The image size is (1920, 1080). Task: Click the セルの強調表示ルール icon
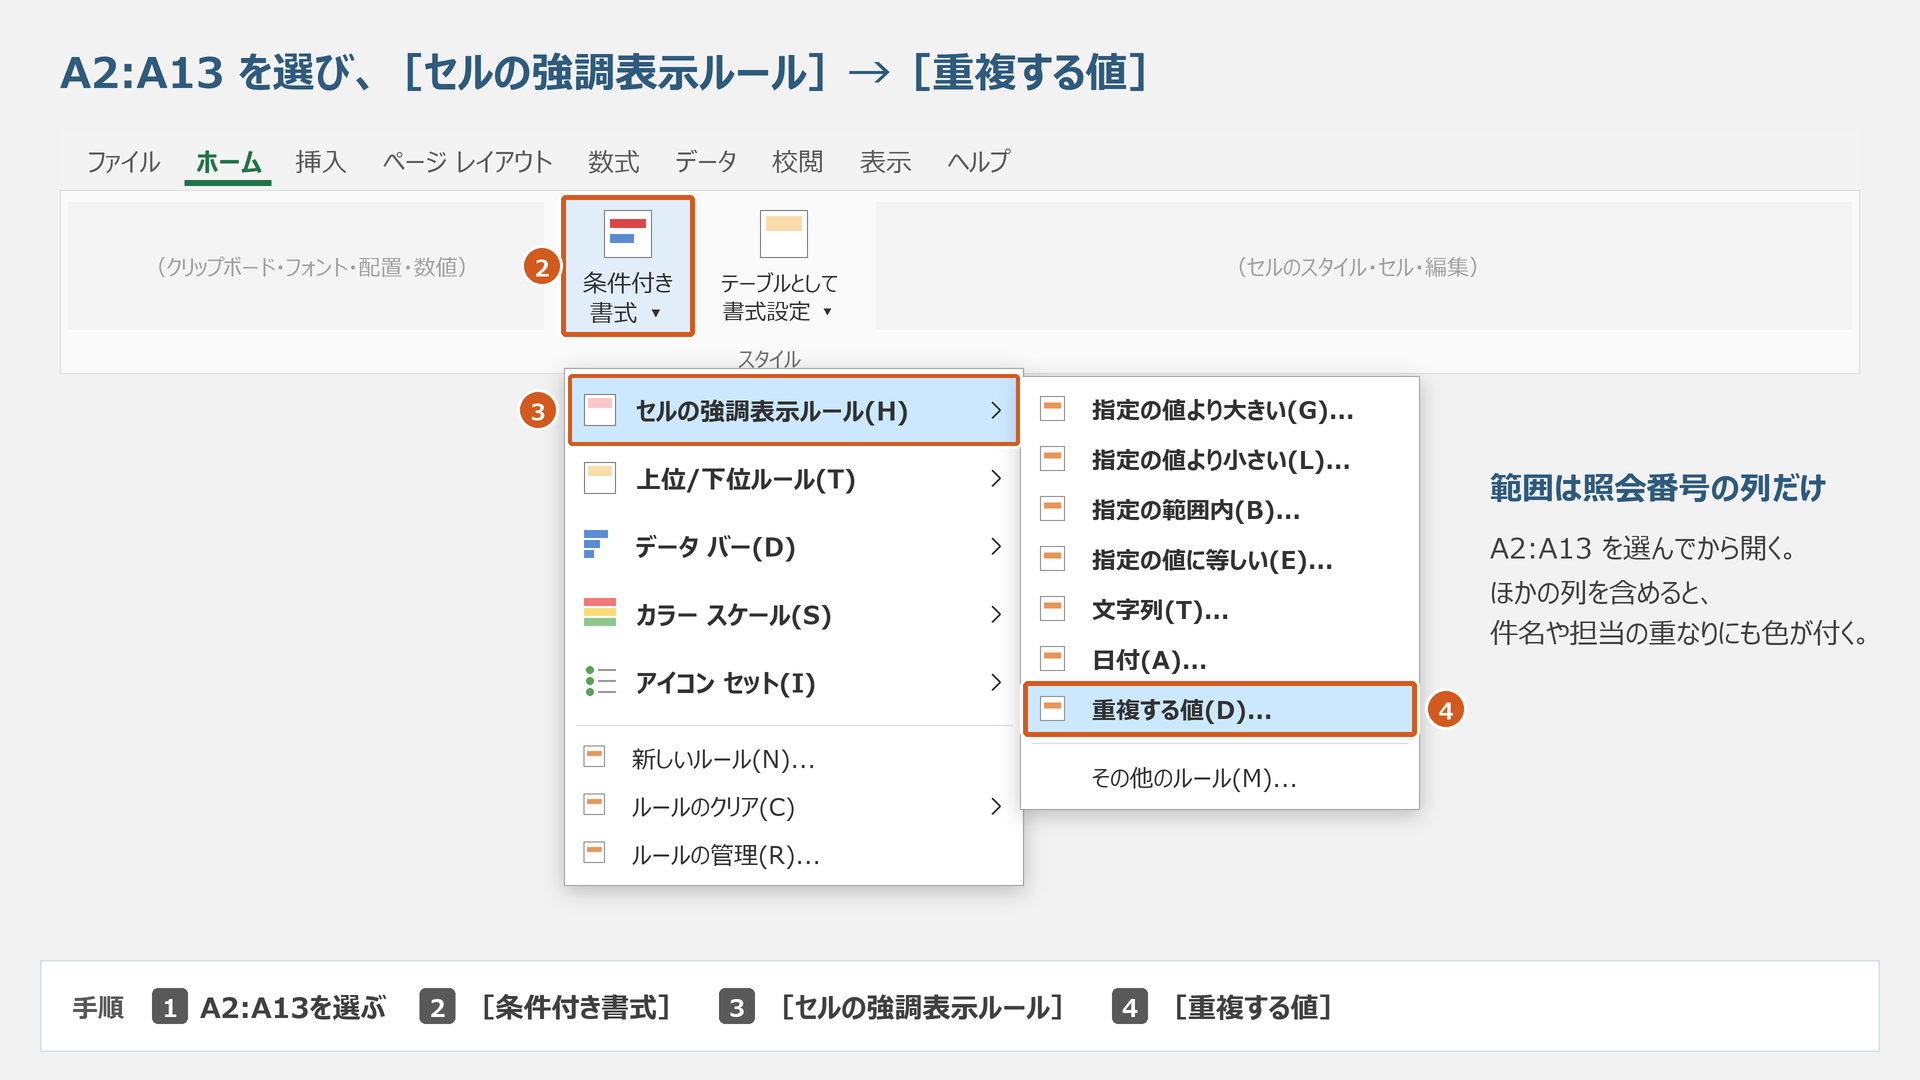pos(600,410)
